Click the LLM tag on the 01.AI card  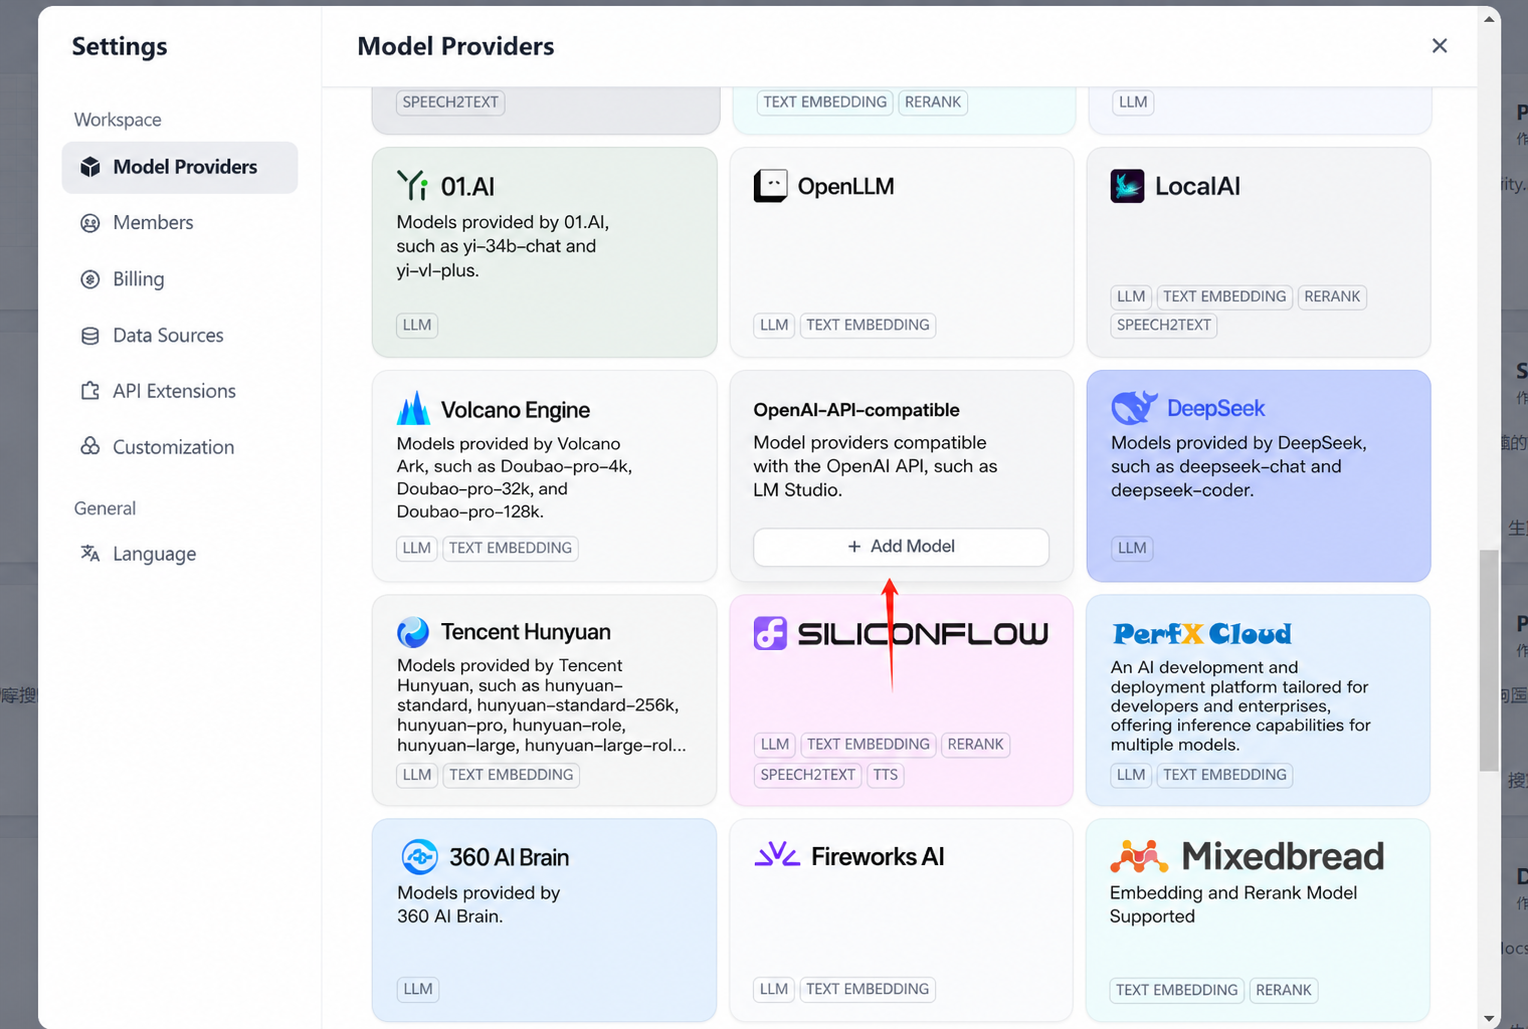pos(417,325)
